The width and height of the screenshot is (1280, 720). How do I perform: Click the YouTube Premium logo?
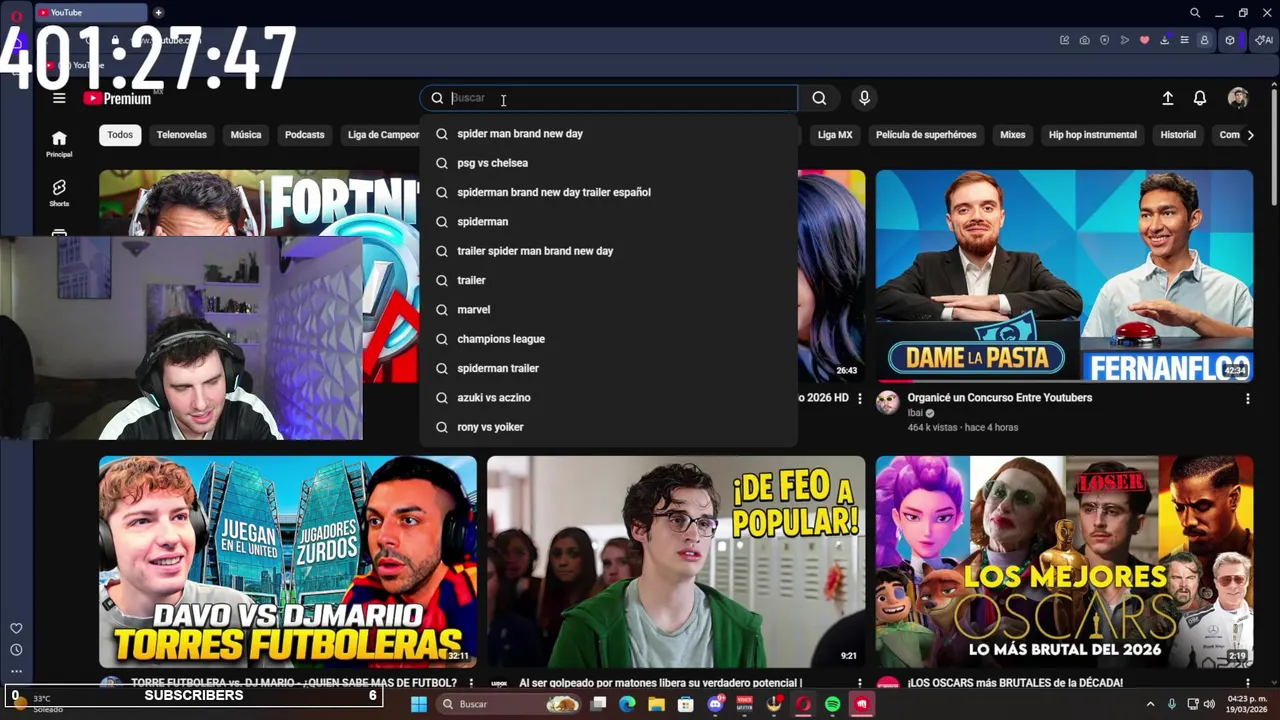(x=117, y=98)
